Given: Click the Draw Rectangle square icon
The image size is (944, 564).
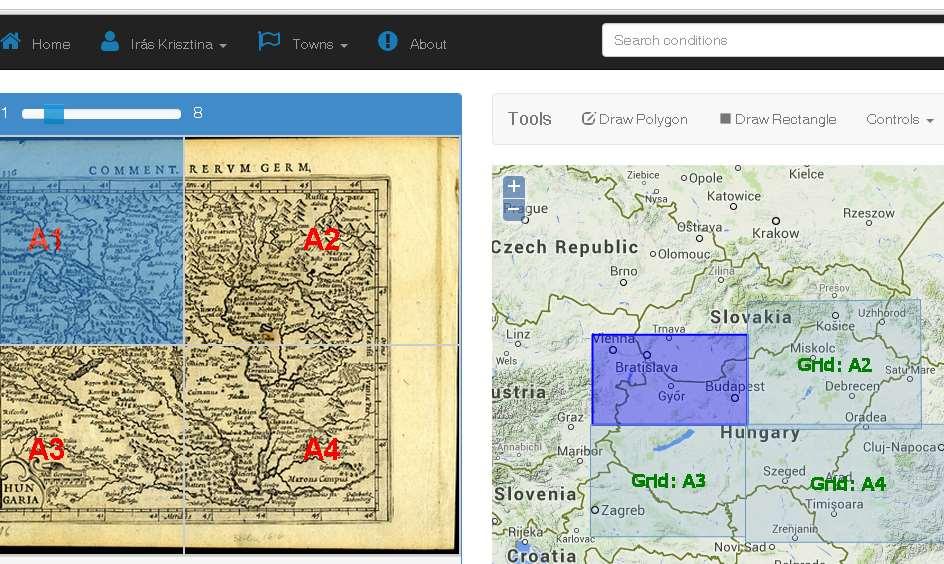Looking at the screenshot, I should (725, 118).
